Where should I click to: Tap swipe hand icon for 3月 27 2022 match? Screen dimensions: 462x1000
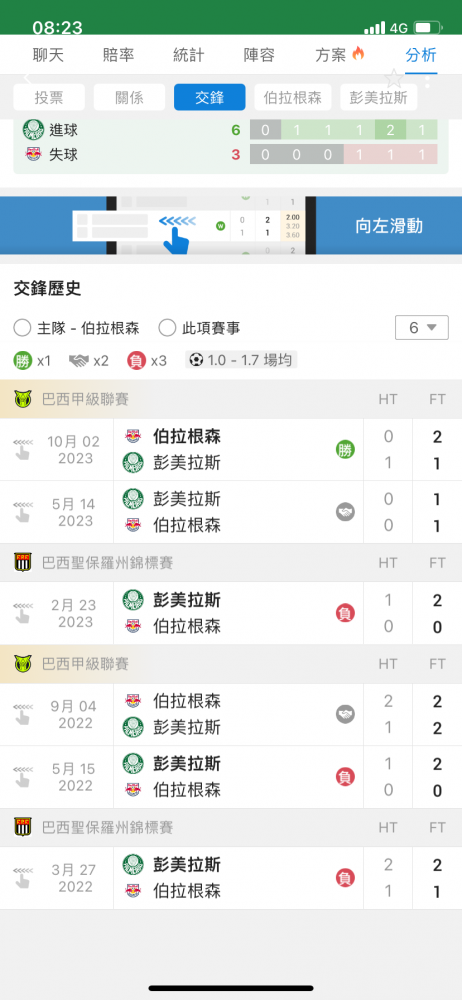point(22,878)
